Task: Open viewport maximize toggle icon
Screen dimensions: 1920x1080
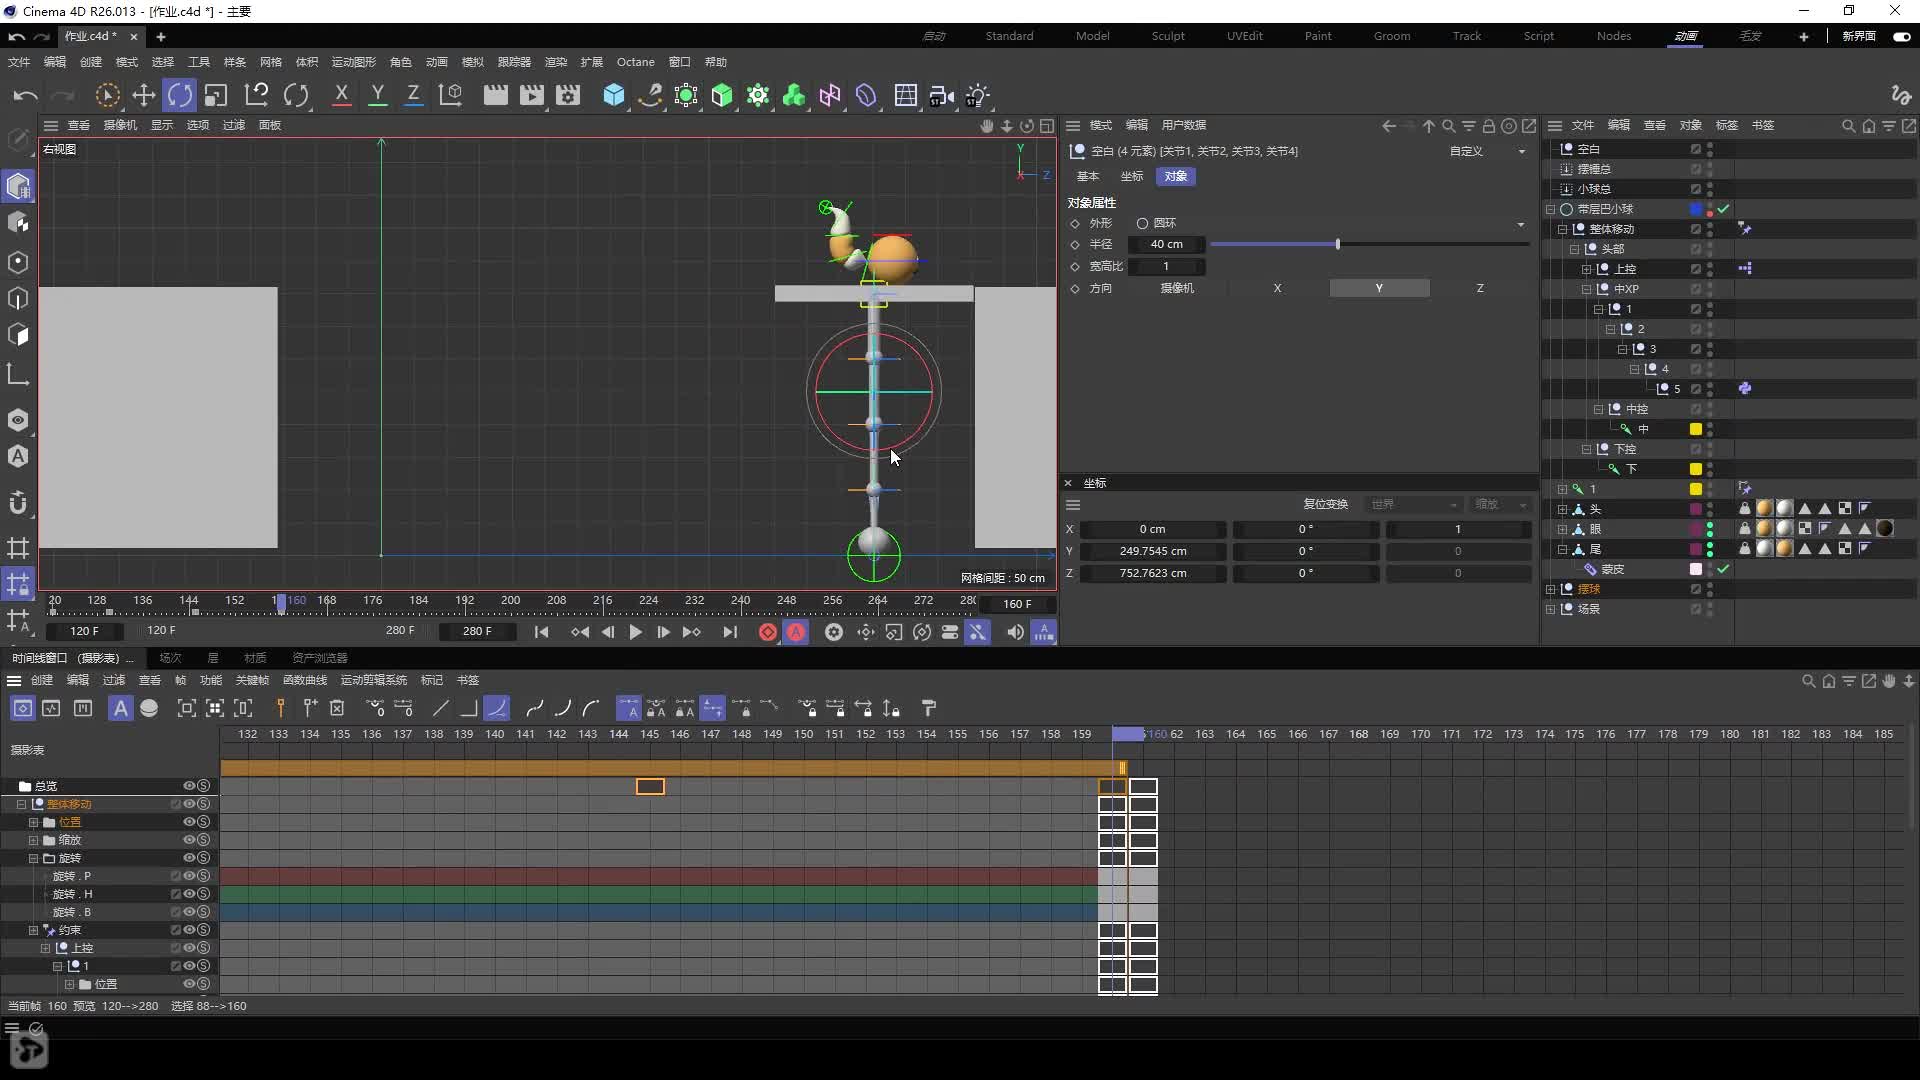Action: pyautogui.click(x=1046, y=126)
